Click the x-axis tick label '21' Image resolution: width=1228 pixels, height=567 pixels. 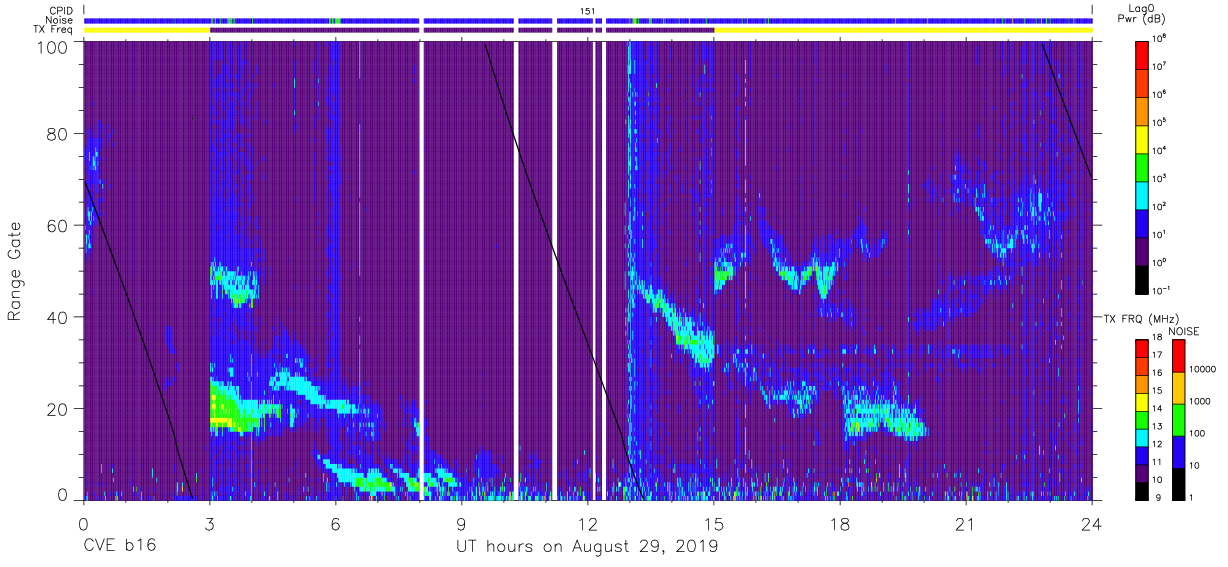click(966, 525)
